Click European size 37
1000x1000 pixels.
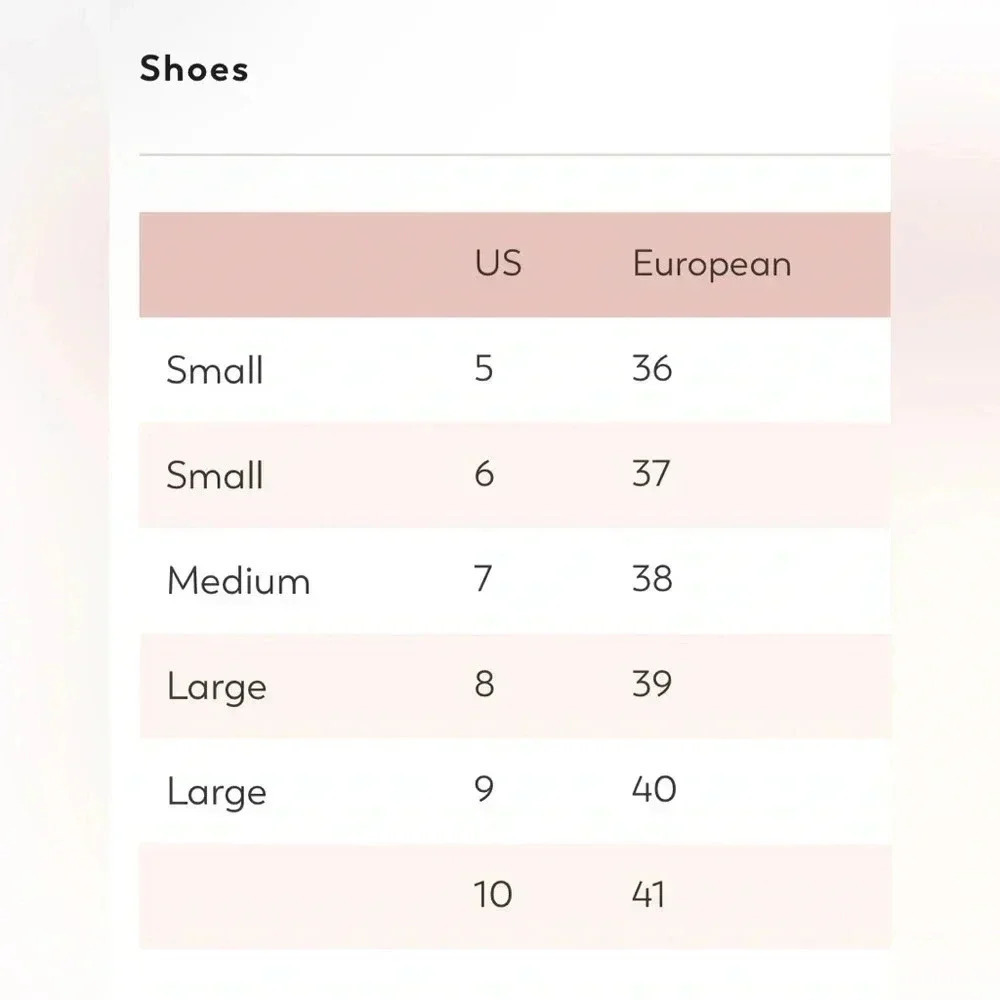tap(651, 474)
